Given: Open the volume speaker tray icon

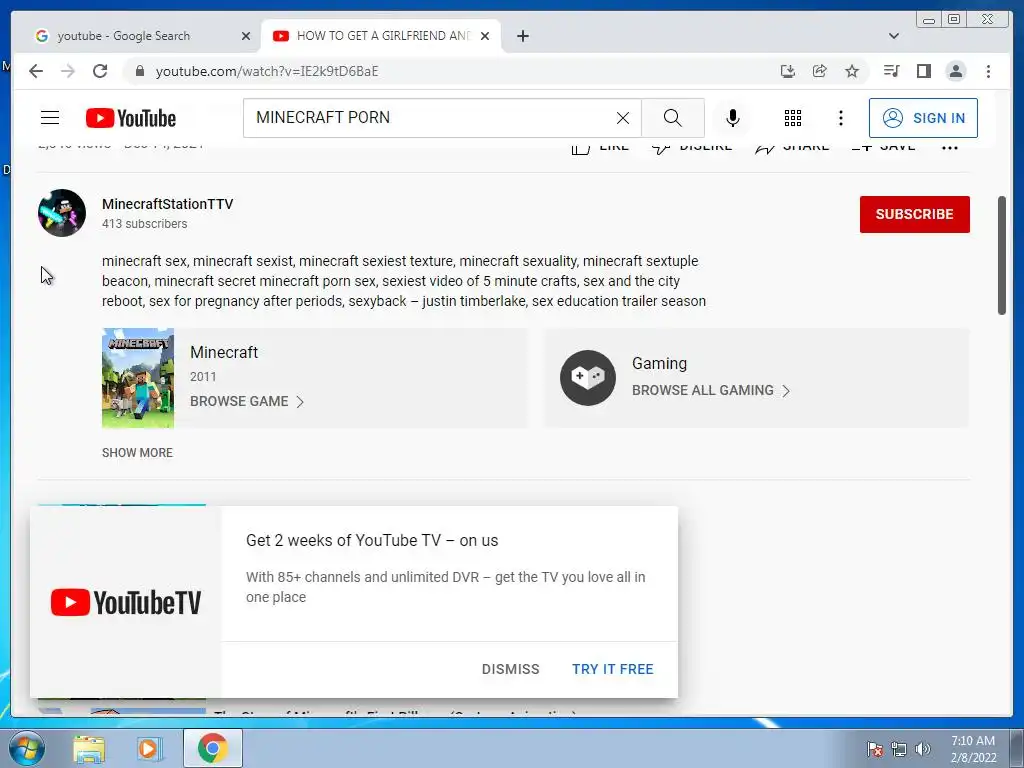Looking at the screenshot, I should 923,749.
